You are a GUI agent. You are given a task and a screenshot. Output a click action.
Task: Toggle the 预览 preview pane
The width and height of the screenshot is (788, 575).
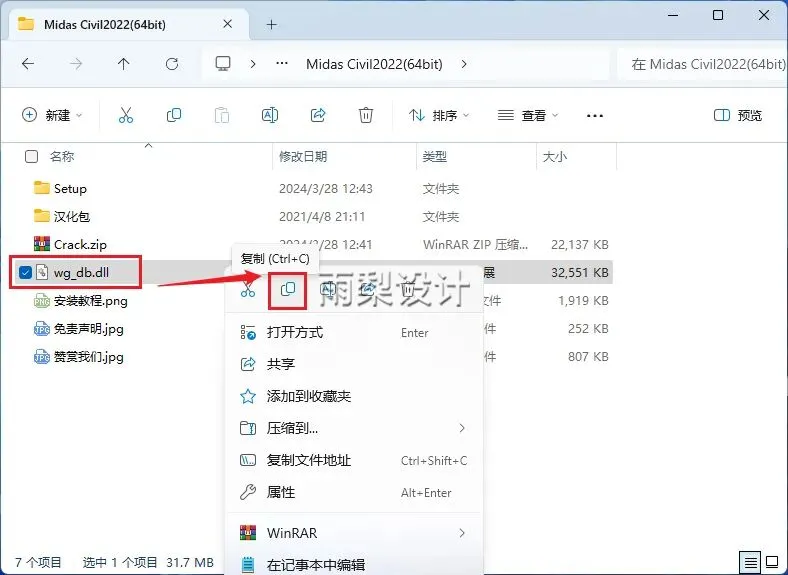738,116
